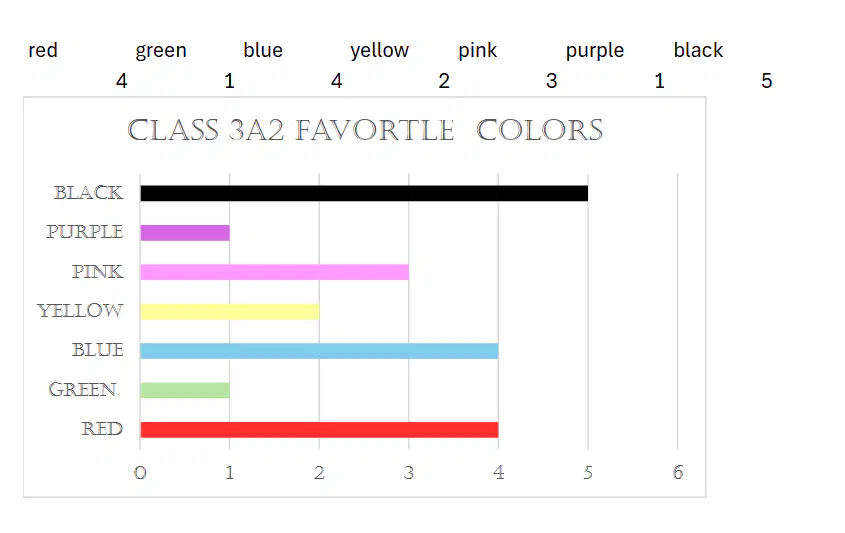The height and width of the screenshot is (533, 845).
Task: Select the word green in the table
Action: [161, 51]
